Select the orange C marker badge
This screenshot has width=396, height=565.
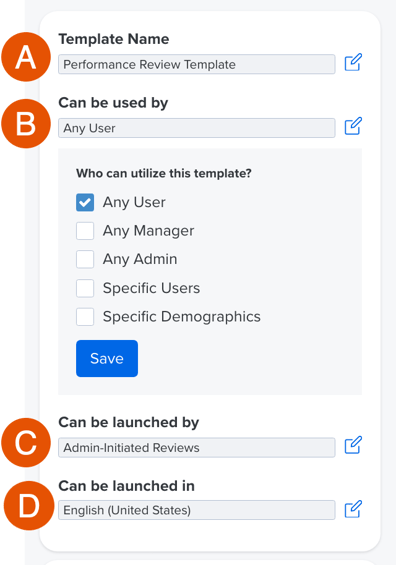[26, 442]
